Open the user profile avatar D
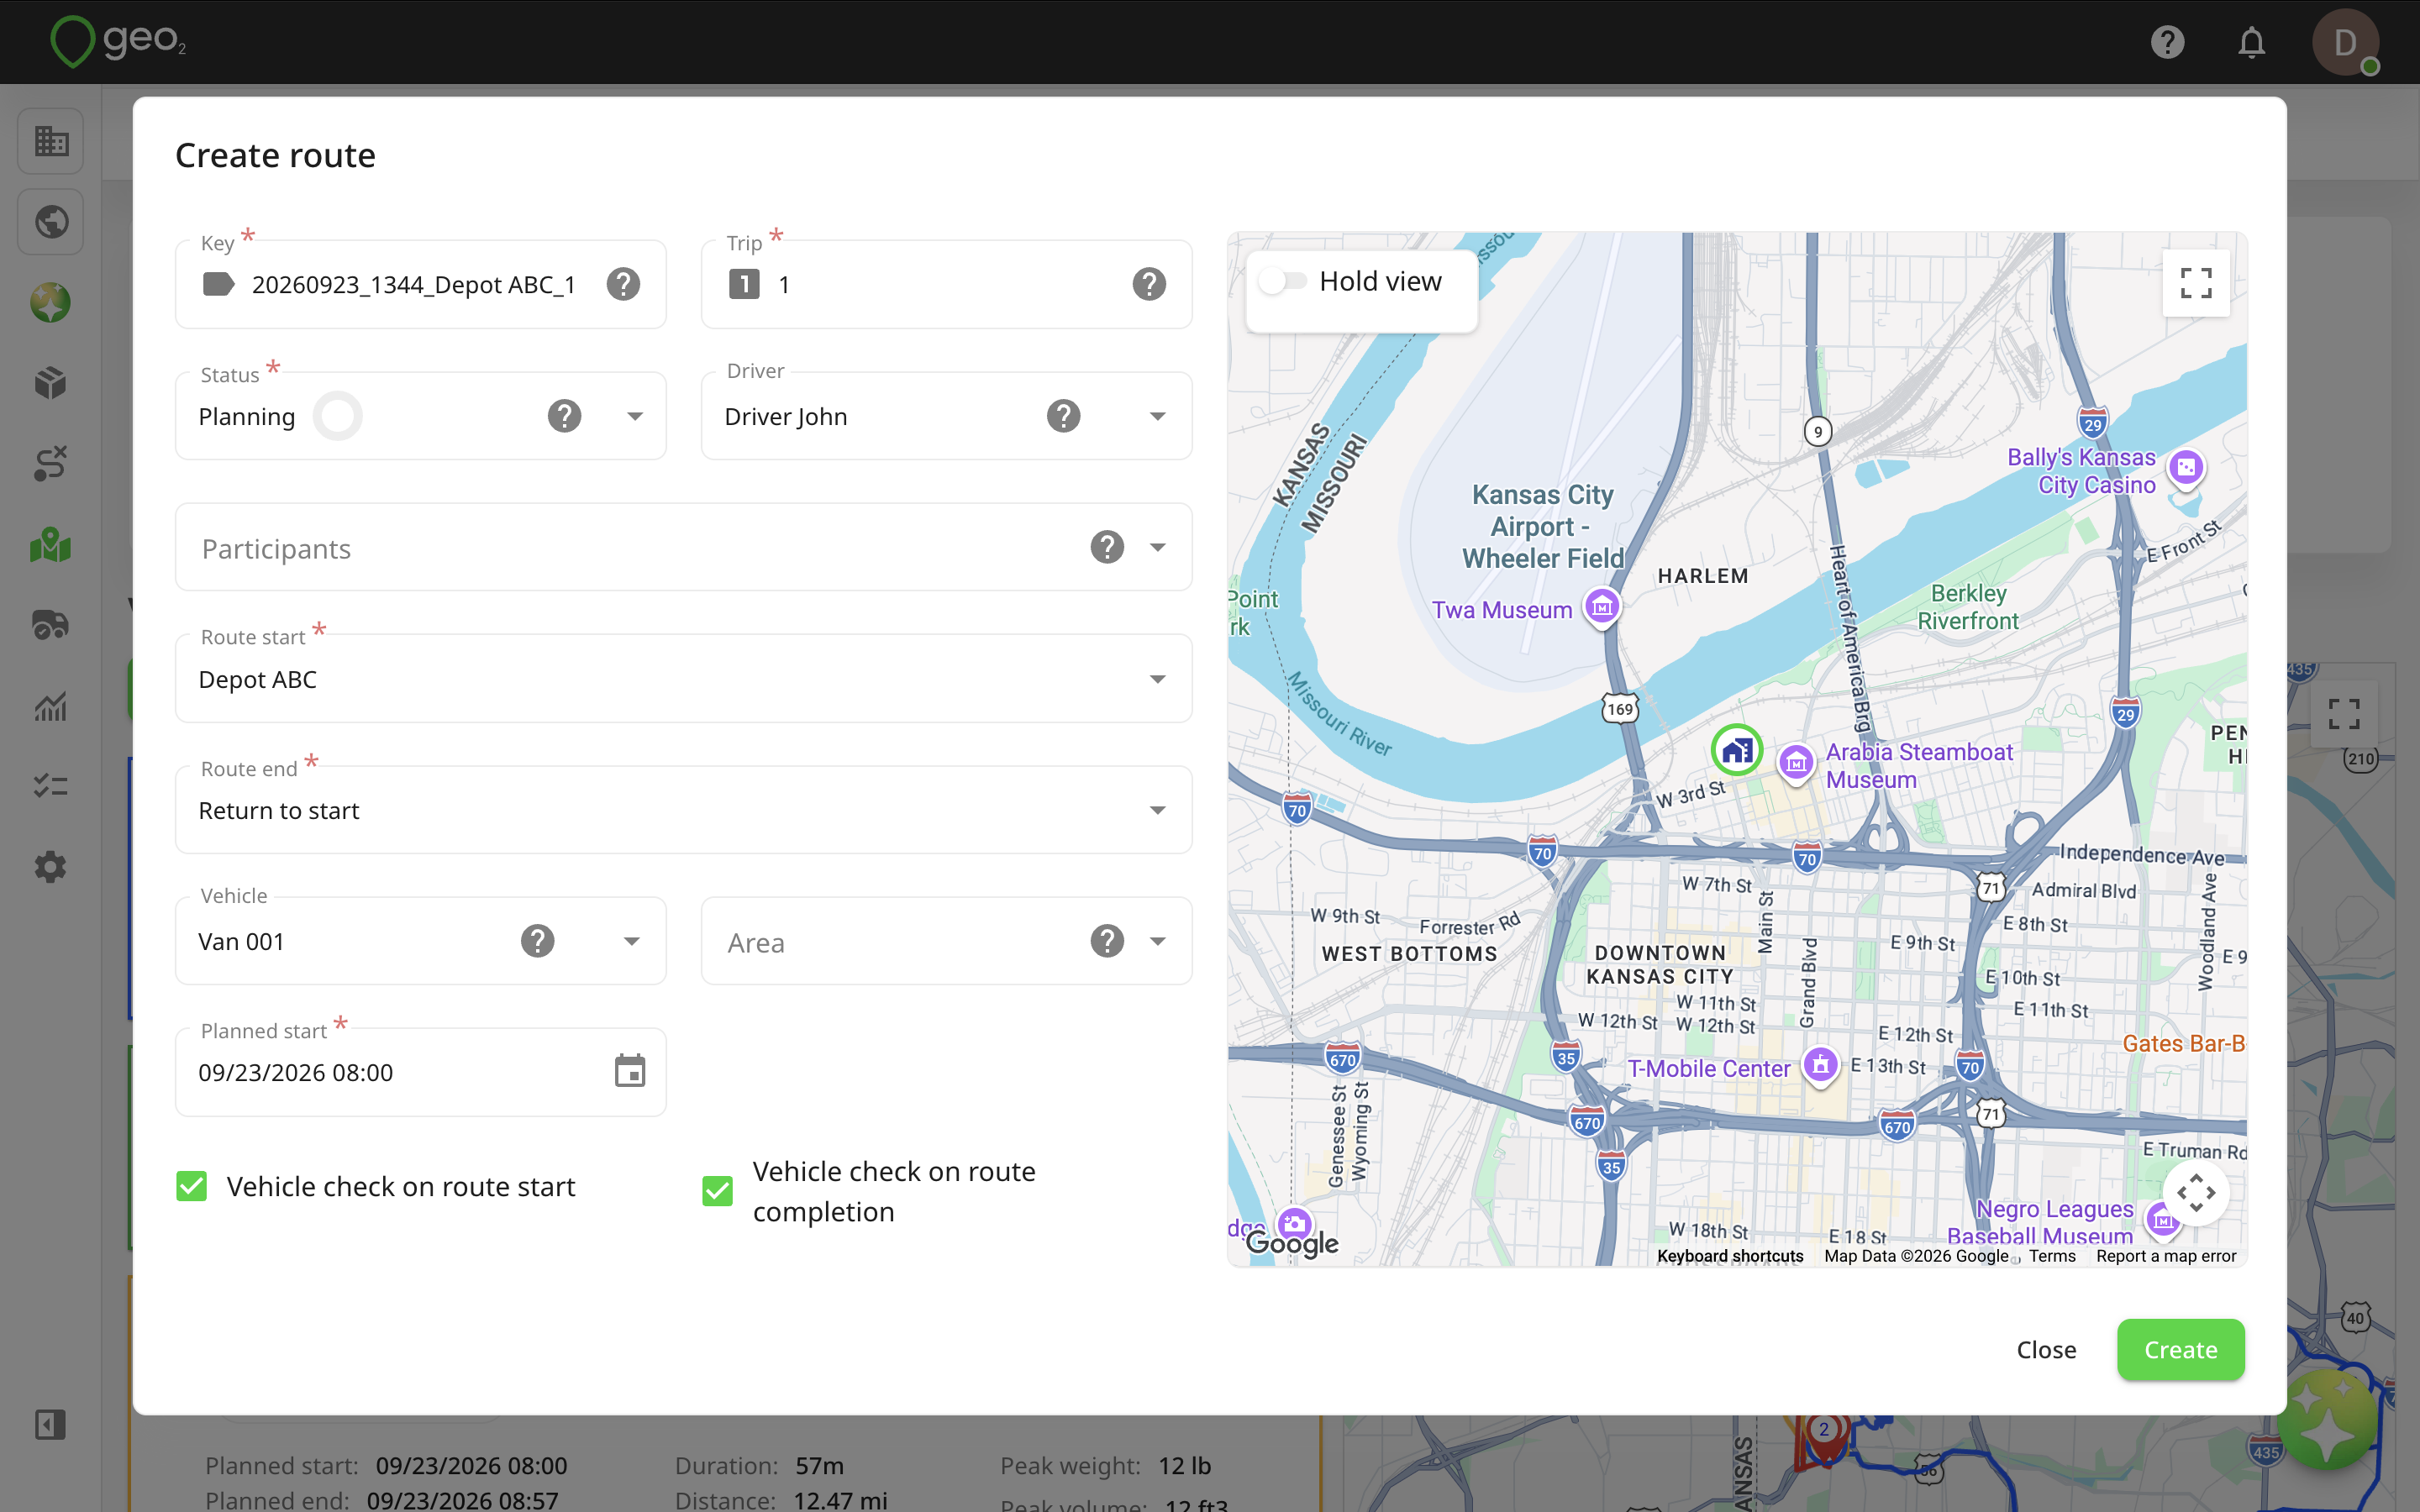This screenshot has width=2420, height=1512. click(2344, 42)
